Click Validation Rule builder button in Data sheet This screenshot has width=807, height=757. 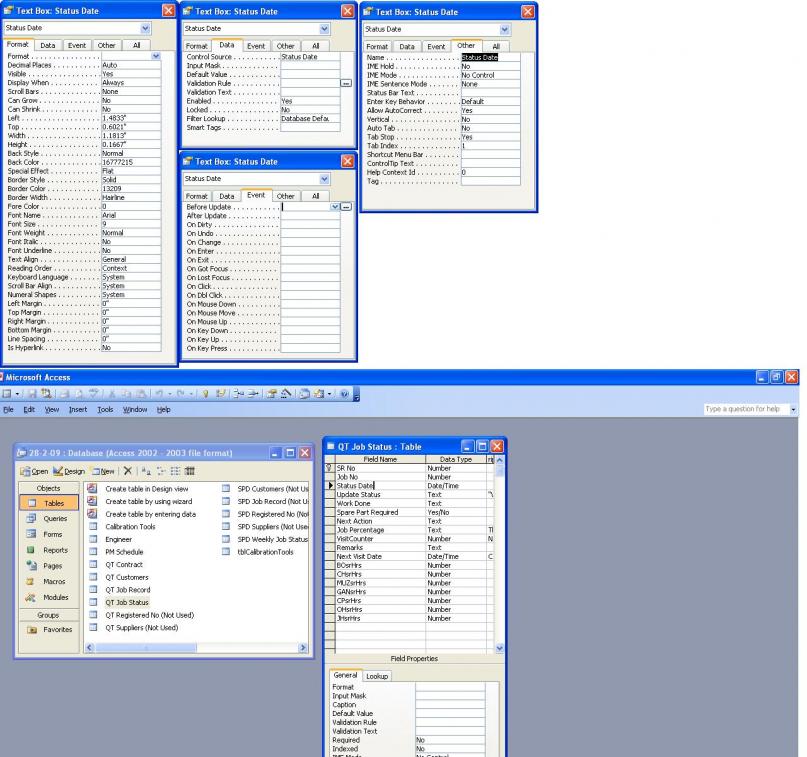point(346,83)
